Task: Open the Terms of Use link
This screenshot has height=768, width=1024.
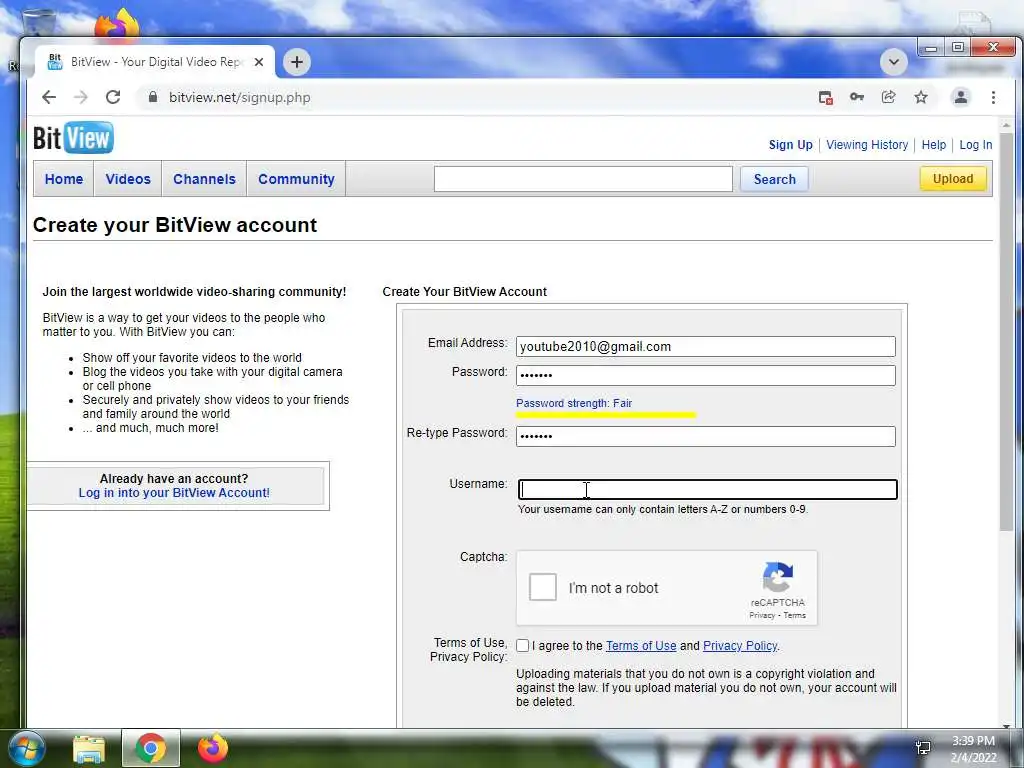Action: pos(641,646)
